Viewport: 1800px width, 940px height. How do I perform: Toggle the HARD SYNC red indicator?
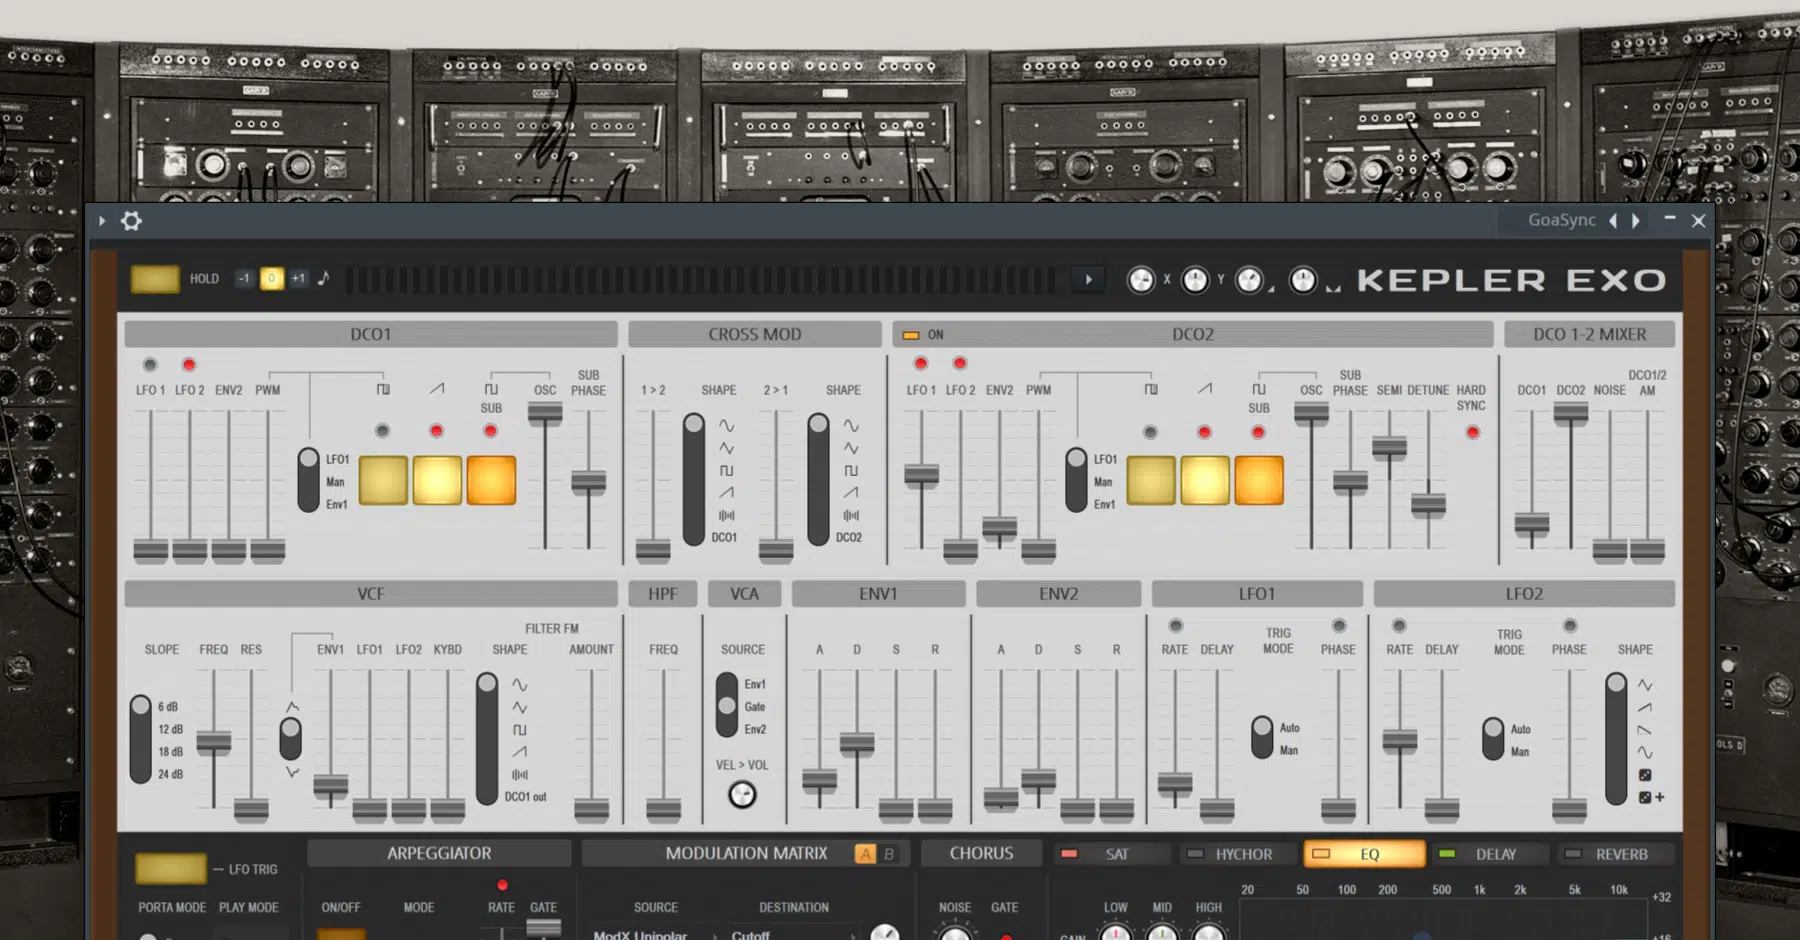pos(1472,433)
